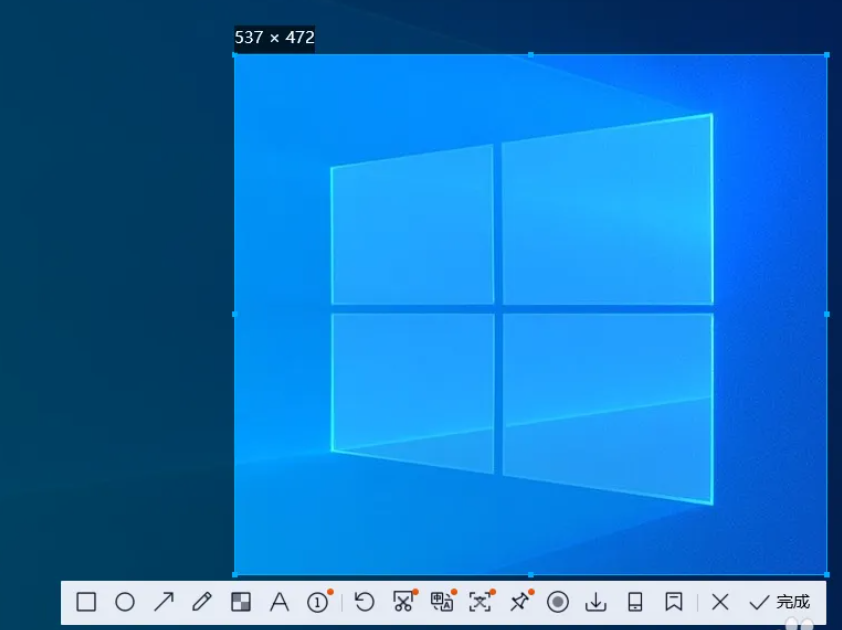Image resolution: width=842 pixels, height=630 pixels.
Task: Cancel the screenshot with X icon
Action: tap(720, 602)
